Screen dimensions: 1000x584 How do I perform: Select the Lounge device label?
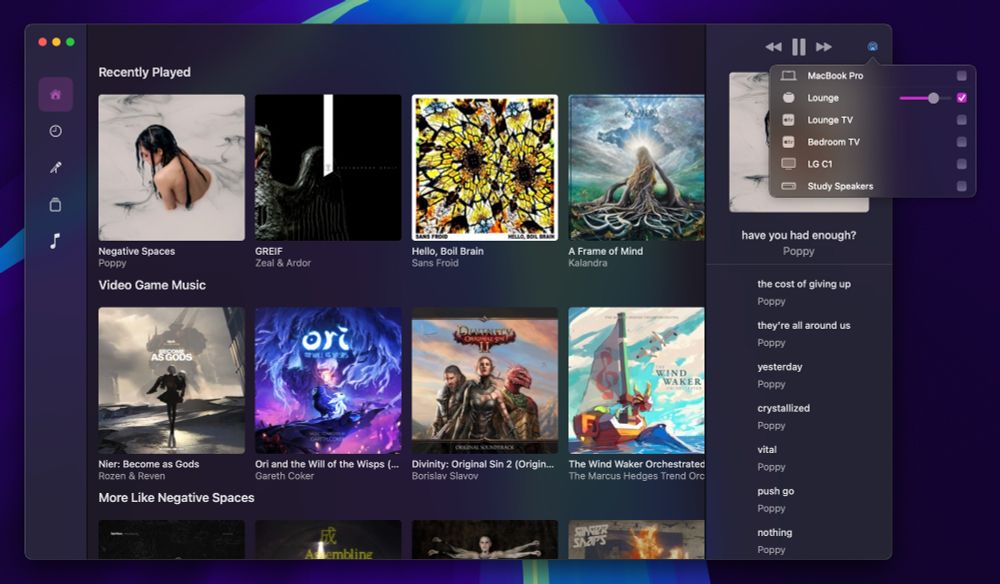(823, 98)
